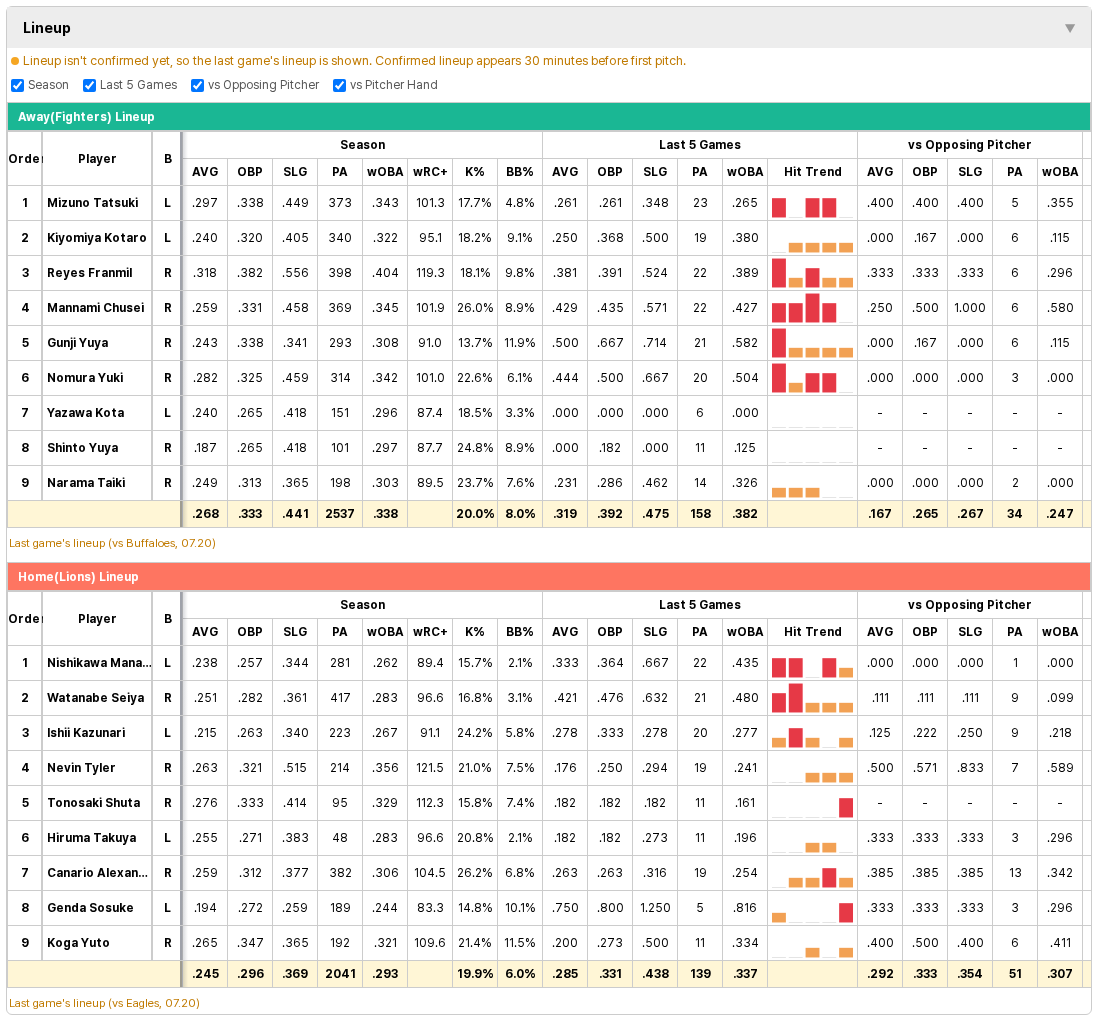The image size is (1098, 1021).
Task: Disable vs Opposing Pitcher checkbox
Action: (x=197, y=85)
